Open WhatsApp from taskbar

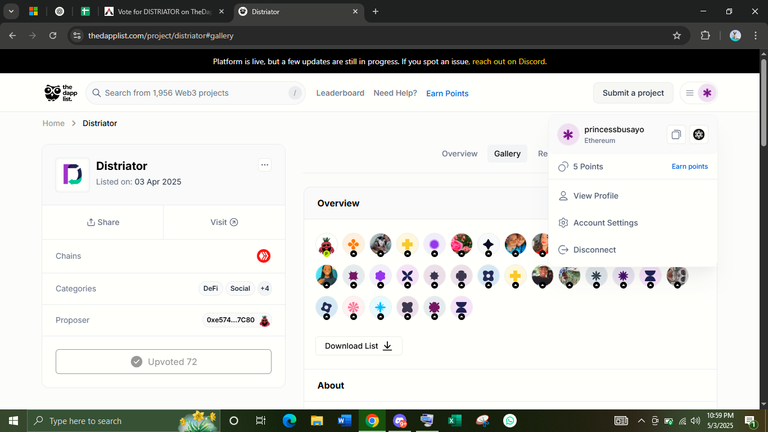click(510, 421)
